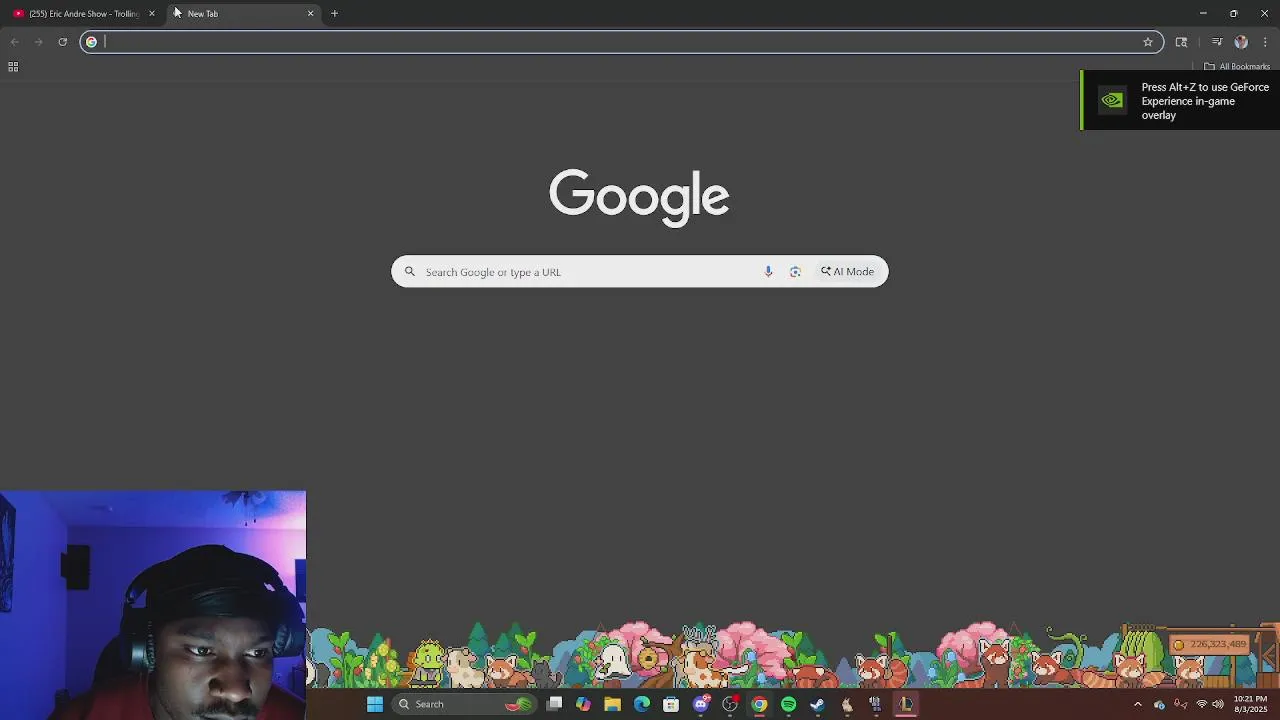Reload the current Chrome page
The height and width of the screenshot is (720, 1280).
[62, 42]
